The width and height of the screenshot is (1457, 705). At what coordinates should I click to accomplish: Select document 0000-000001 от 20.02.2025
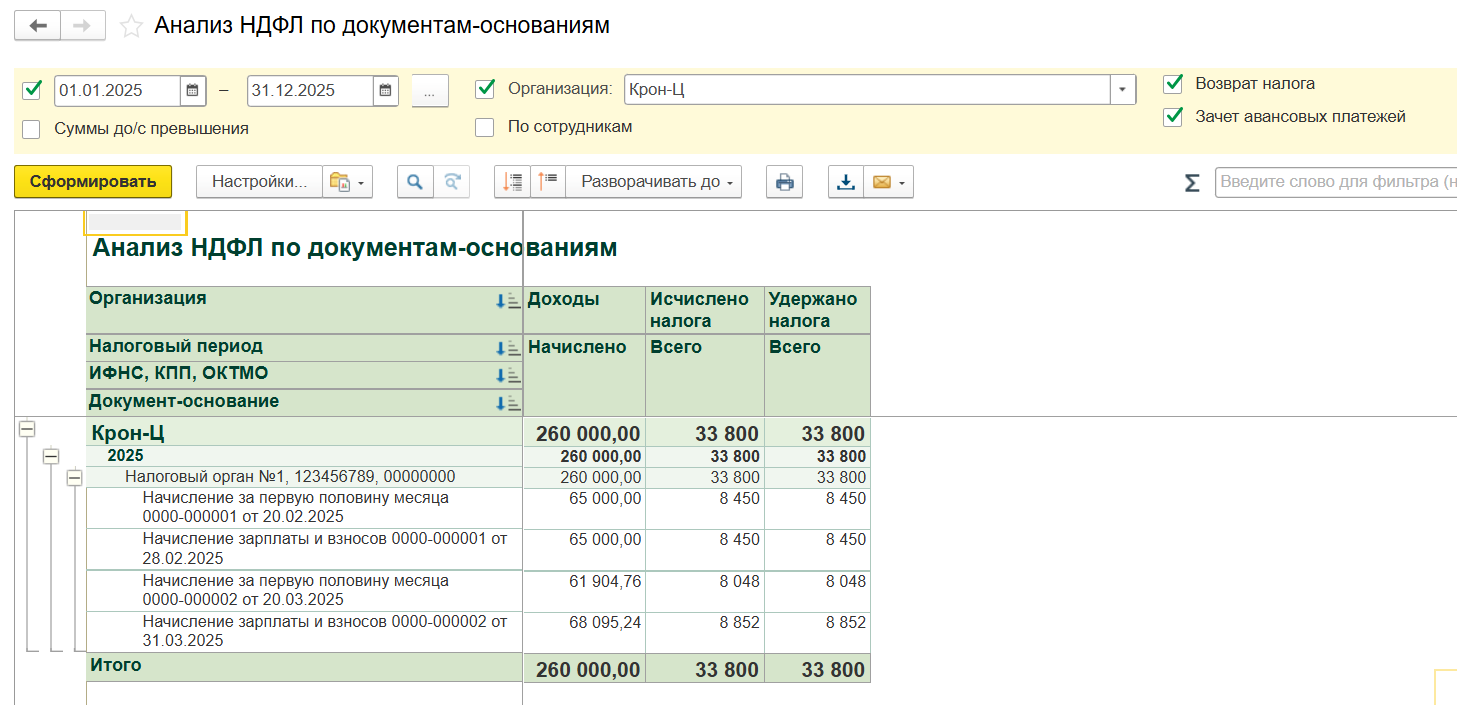304,508
